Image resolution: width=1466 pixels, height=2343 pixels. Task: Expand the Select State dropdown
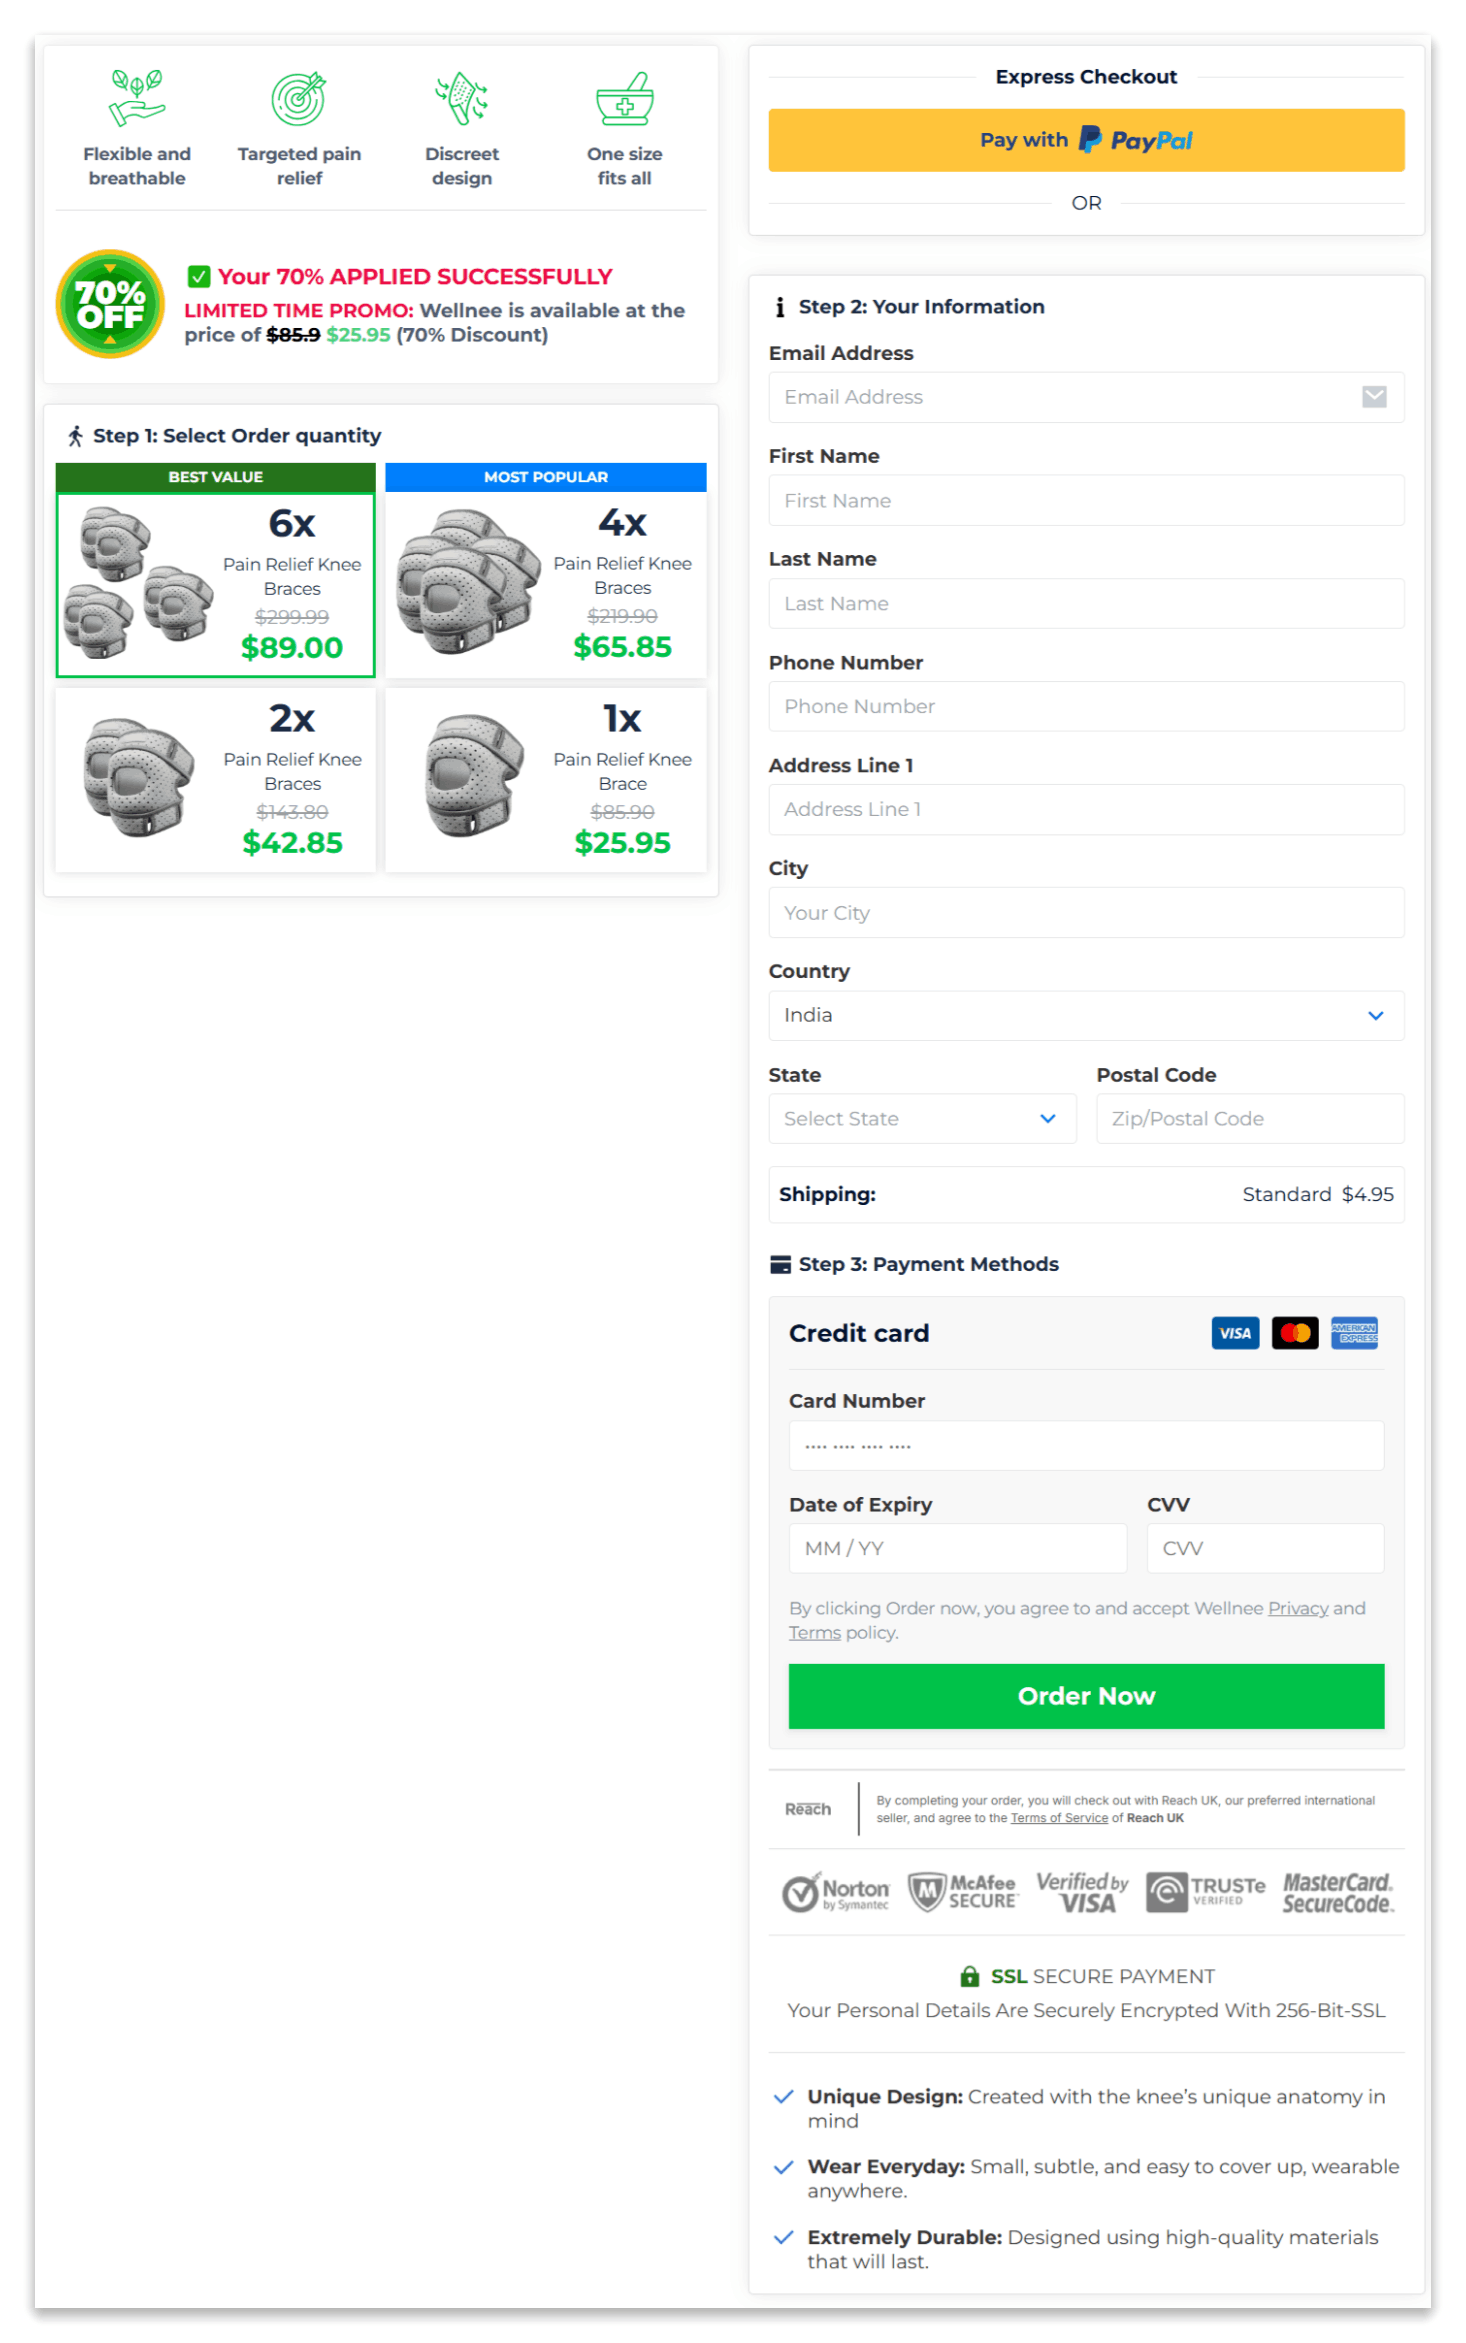pyautogui.click(x=922, y=1118)
